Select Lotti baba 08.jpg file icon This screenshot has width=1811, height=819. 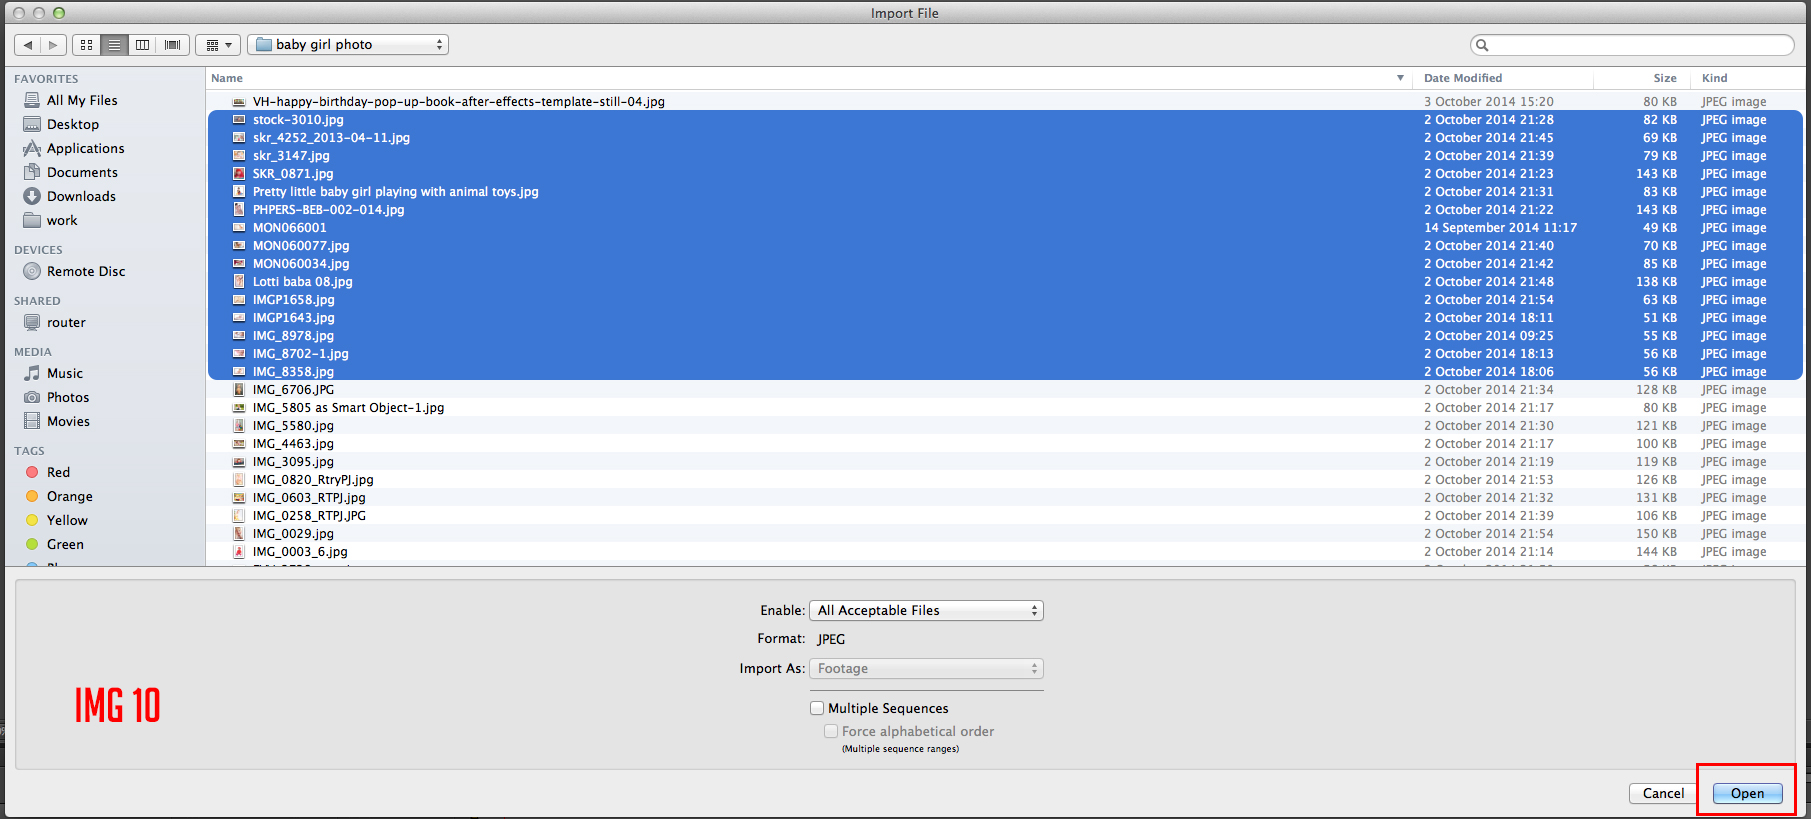(239, 281)
